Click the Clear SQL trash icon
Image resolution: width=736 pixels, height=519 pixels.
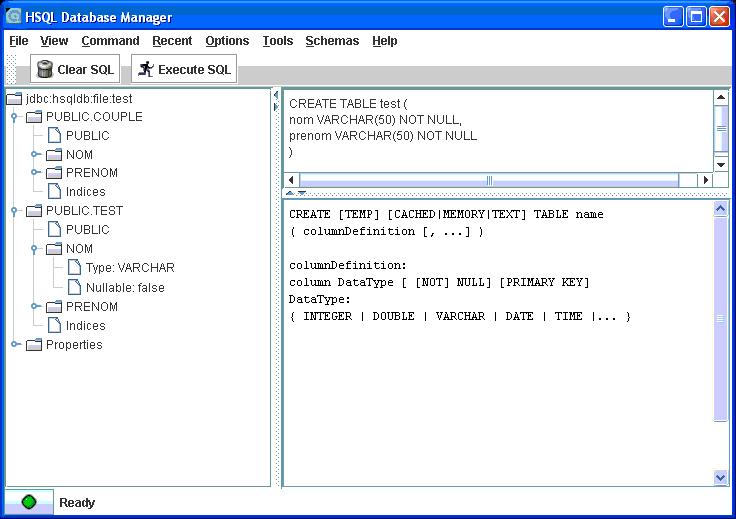pos(45,69)
